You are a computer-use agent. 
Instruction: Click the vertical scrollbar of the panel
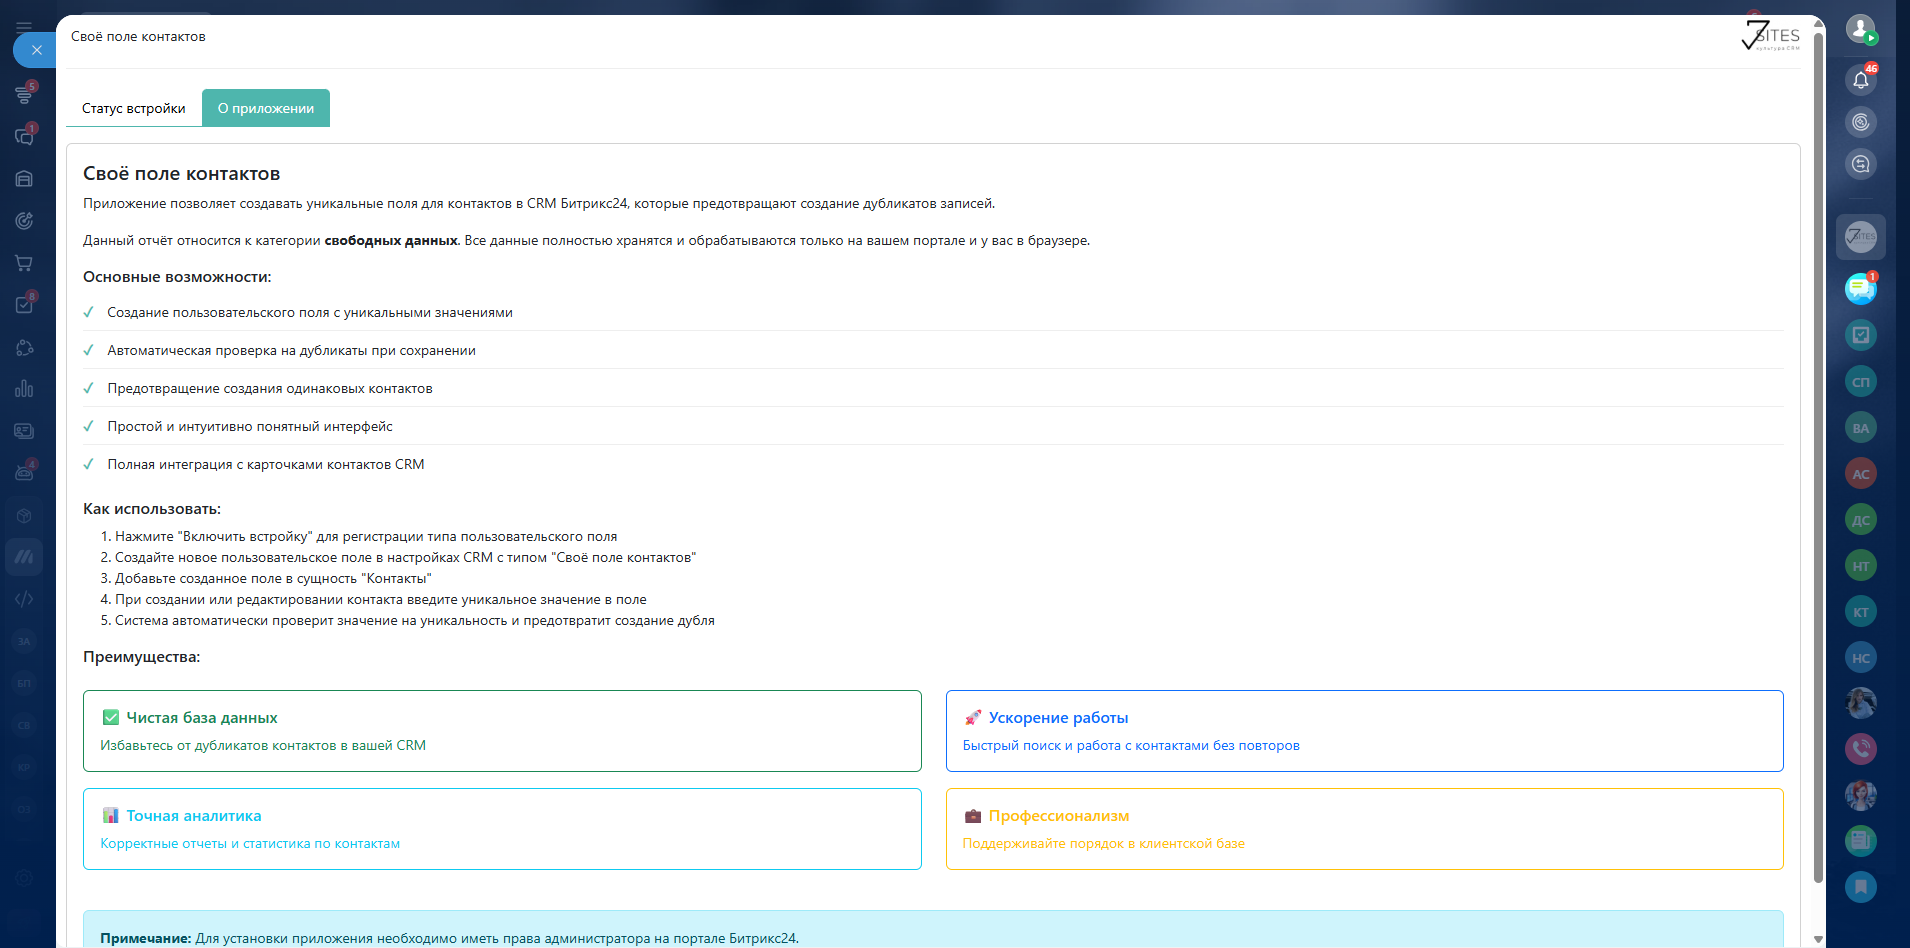point(1818,459)
